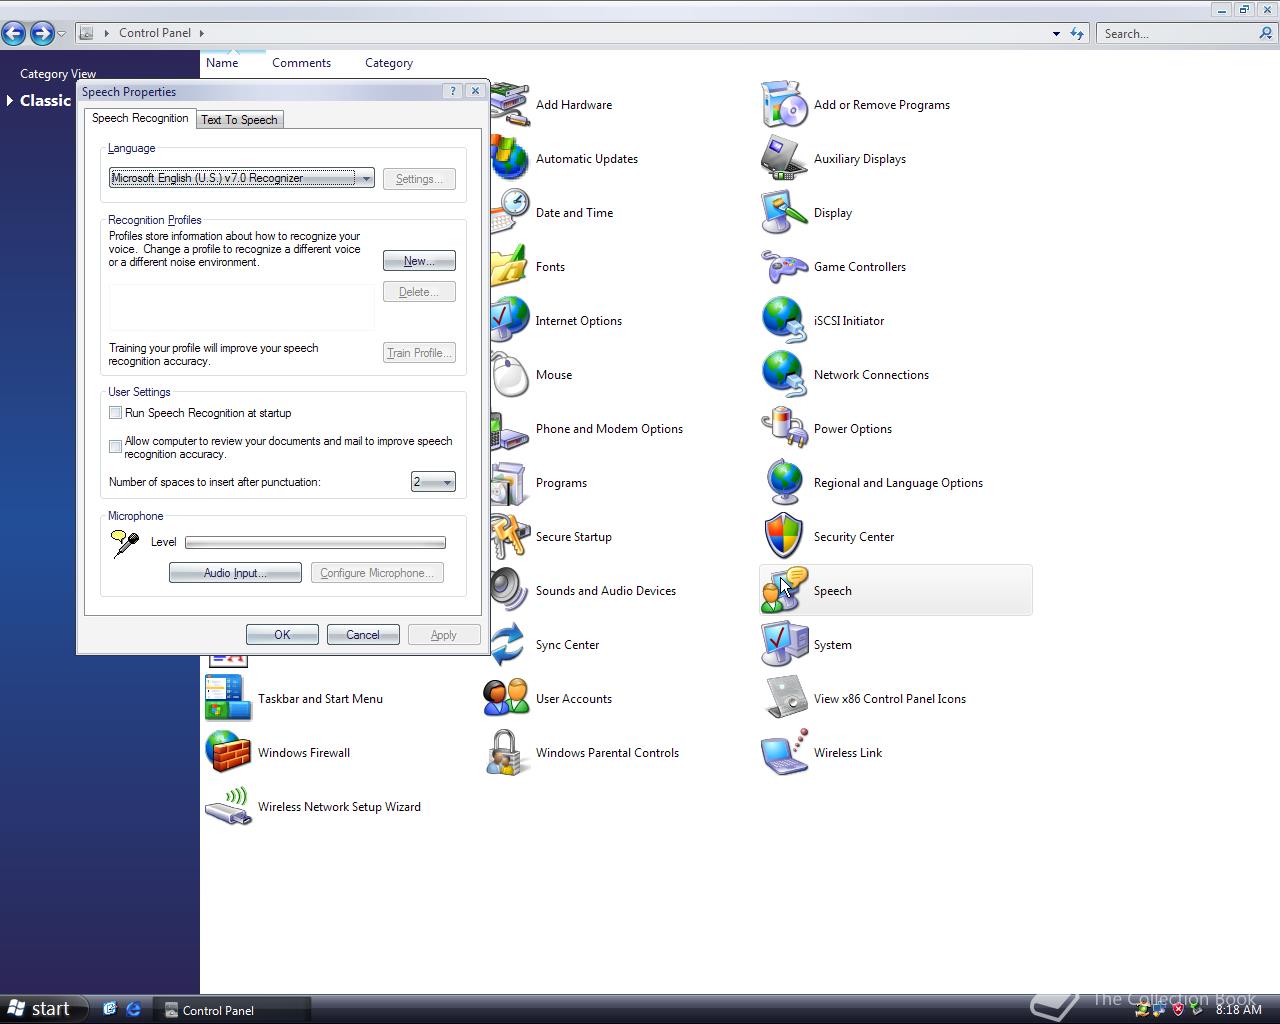Viewport: 1280px width, 1024px height.
Task: Refresh the Control Panel view
Action: [x=1077, y=33]
